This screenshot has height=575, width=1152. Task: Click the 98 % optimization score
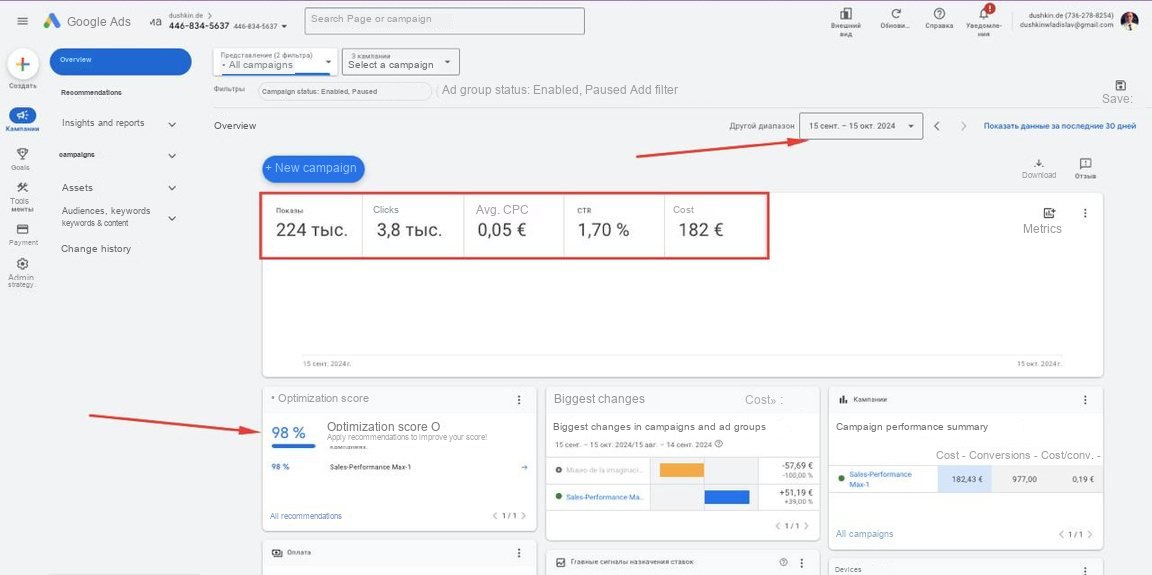point(289,433)
